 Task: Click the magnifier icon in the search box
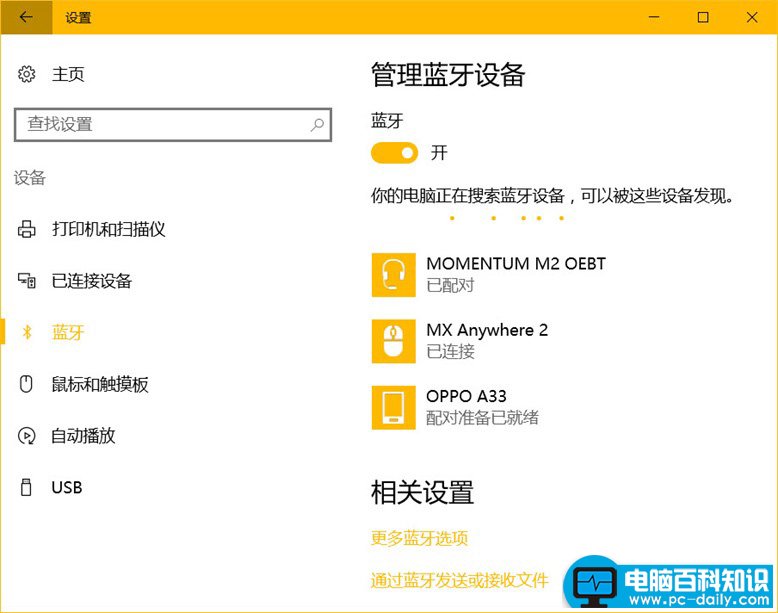click(317, 125)
